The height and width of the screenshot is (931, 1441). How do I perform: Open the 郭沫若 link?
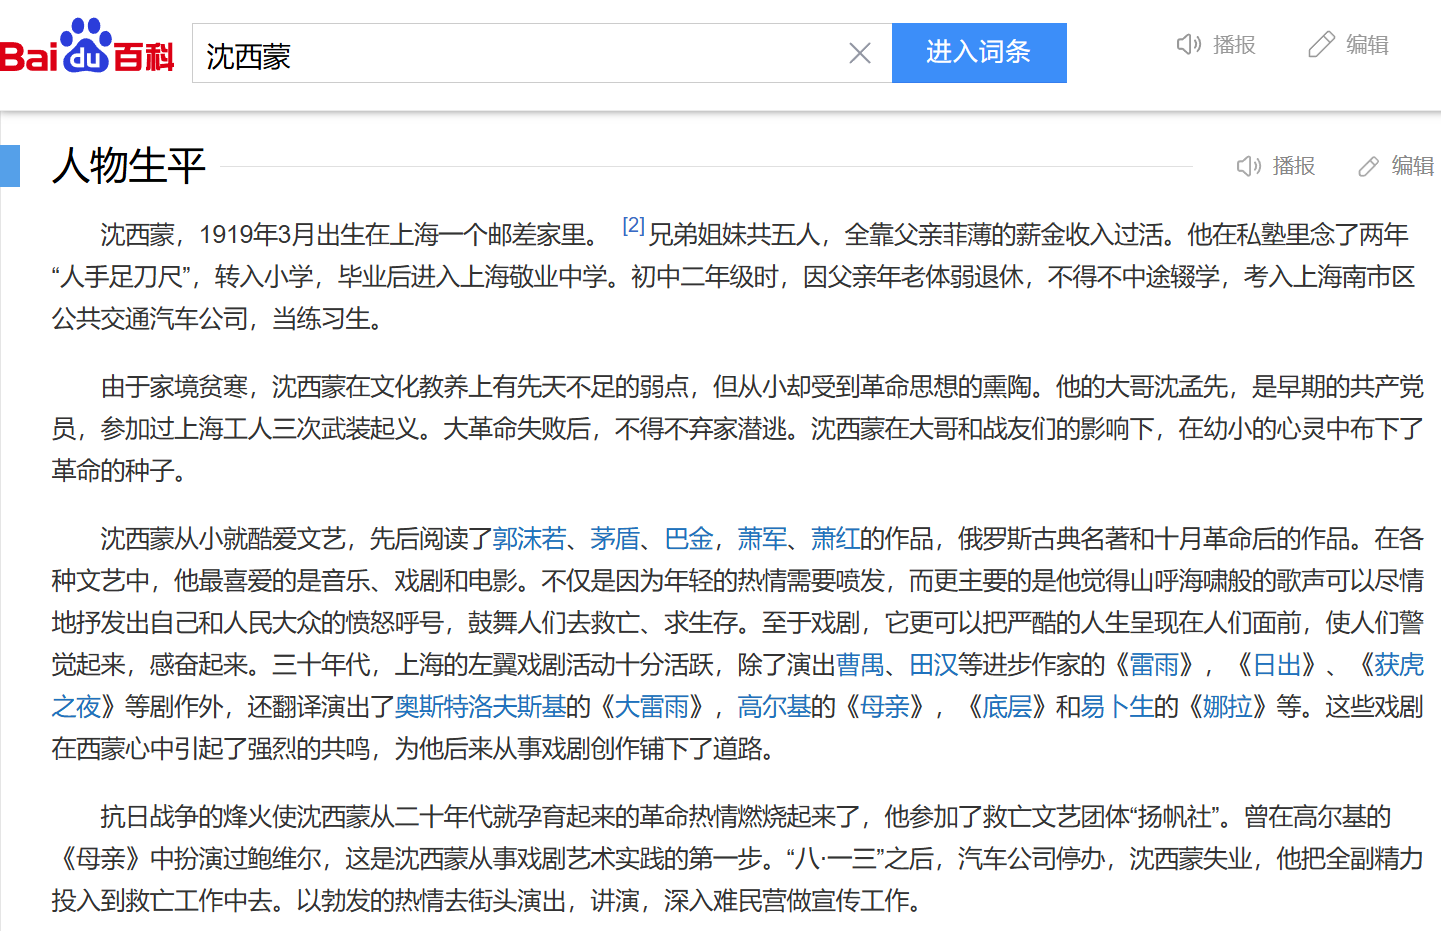click(x=529, y=539)
